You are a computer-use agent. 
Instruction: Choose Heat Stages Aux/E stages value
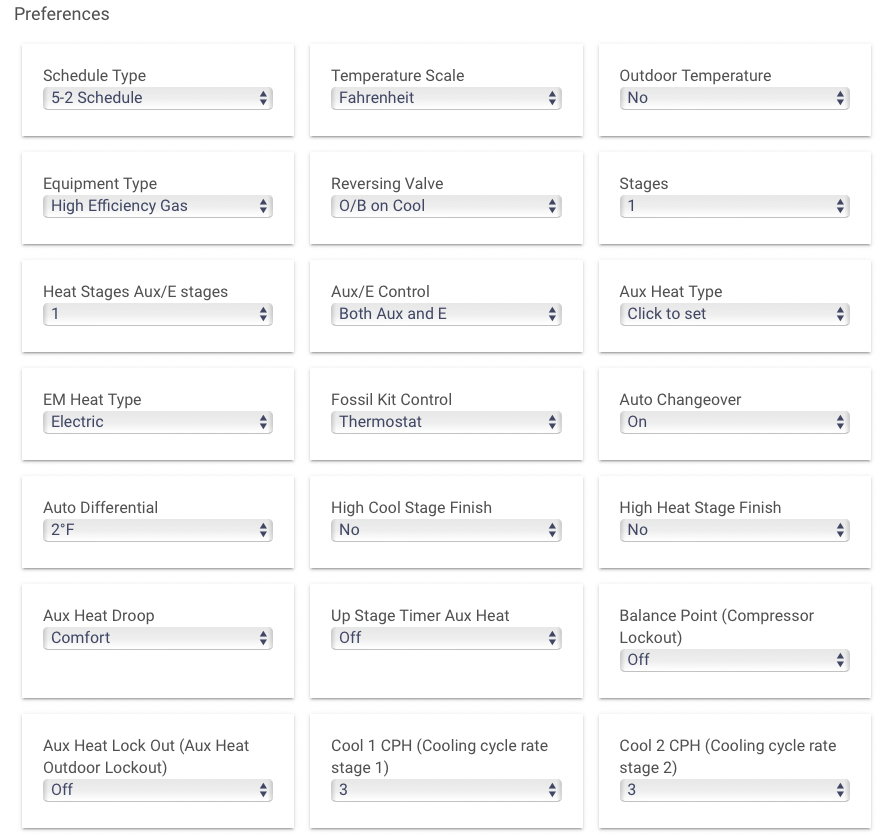pos(158,314)
